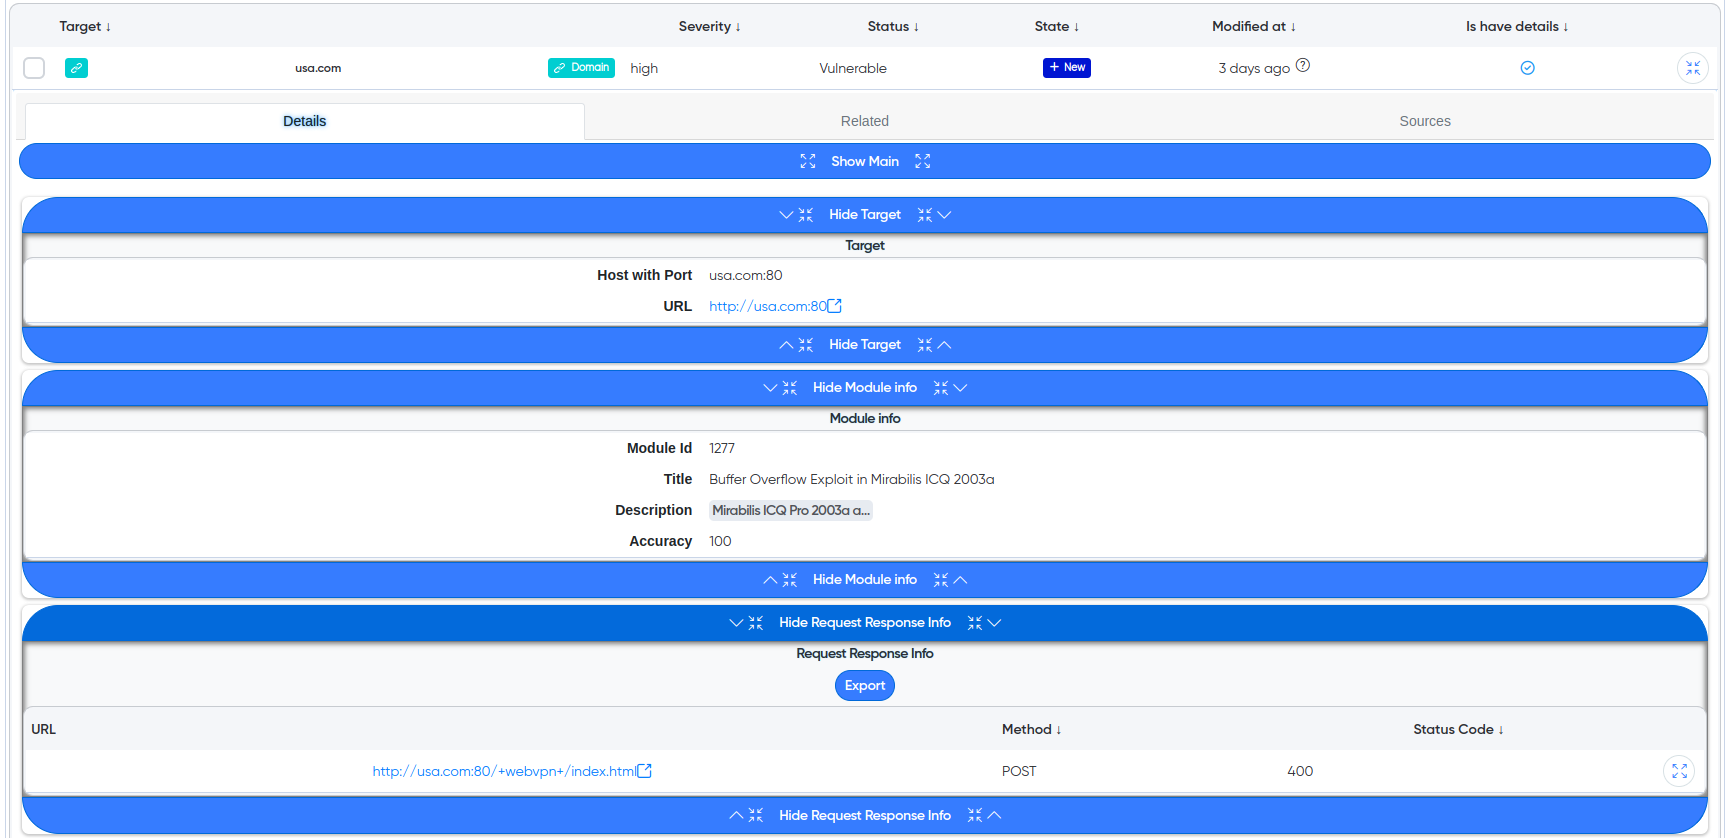Open the Sources tab
The image size is (1726, 838).
click(1424, 121)
